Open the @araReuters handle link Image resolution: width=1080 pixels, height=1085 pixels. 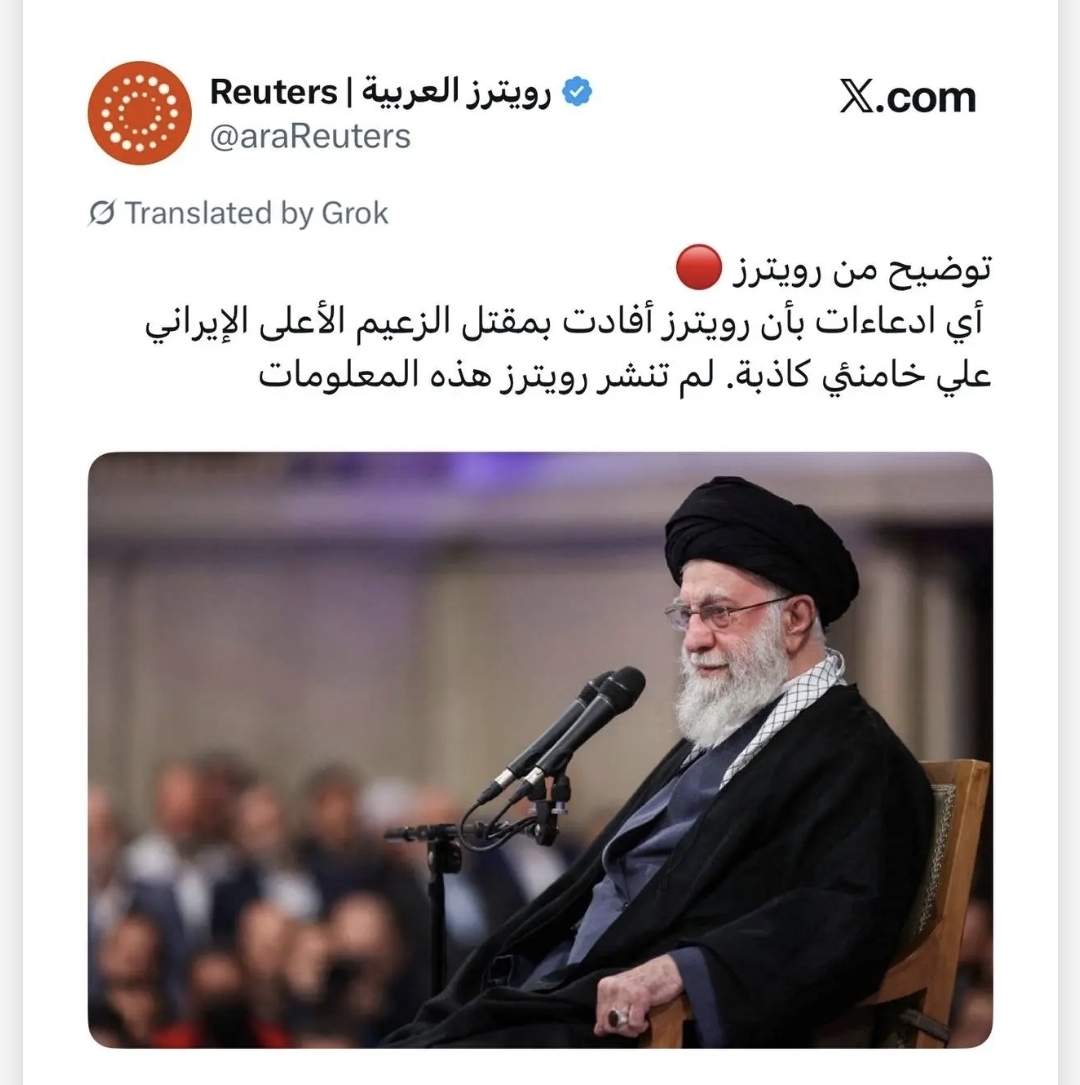(310, 136)
